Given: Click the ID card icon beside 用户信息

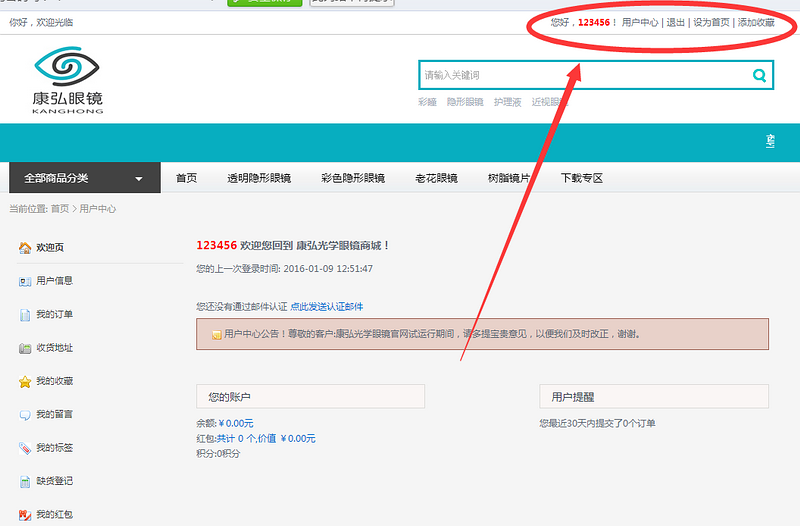Looking at the screenshot, I should (x=25, y=282).
